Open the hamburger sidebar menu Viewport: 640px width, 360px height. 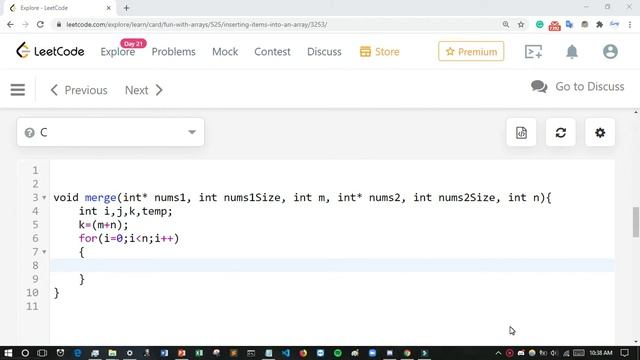click(18, 90)
